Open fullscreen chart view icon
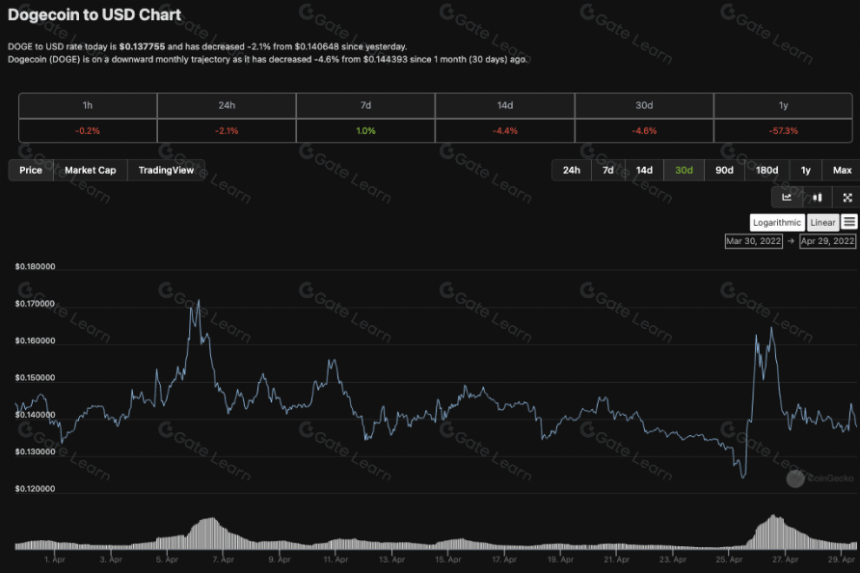860x573 pixels. pos(847,197)
